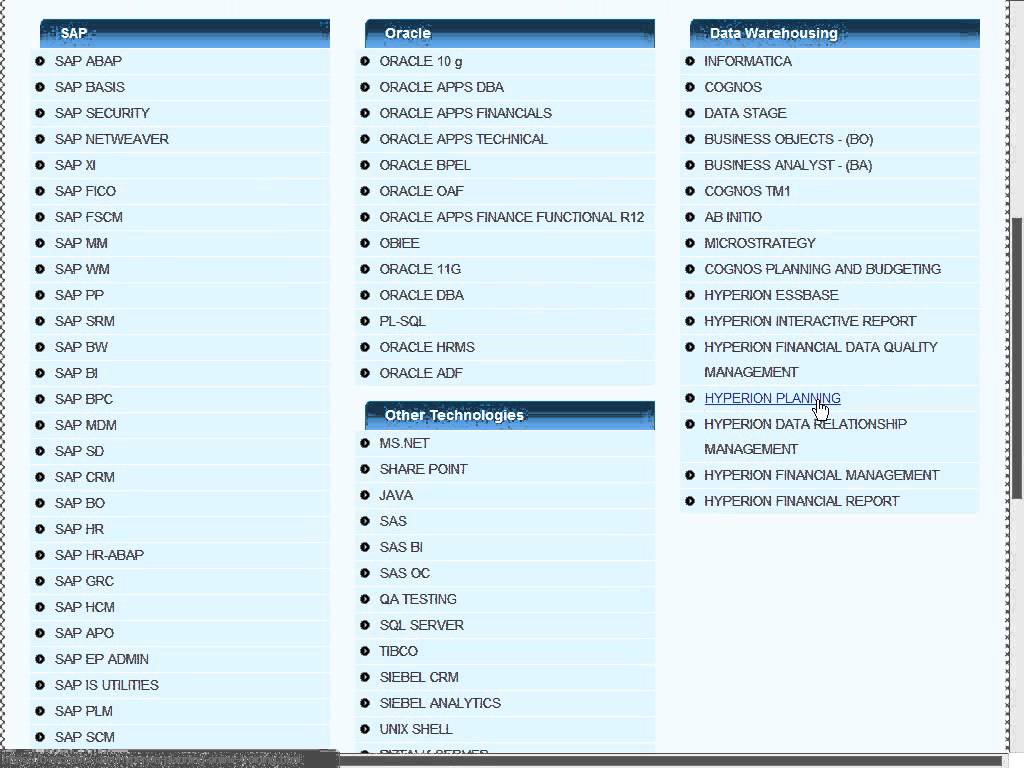1024x768 pixels.
Task: Open ORACLE APPS FINANCE FUNCTIONAL R12
Action: [512, 217]
